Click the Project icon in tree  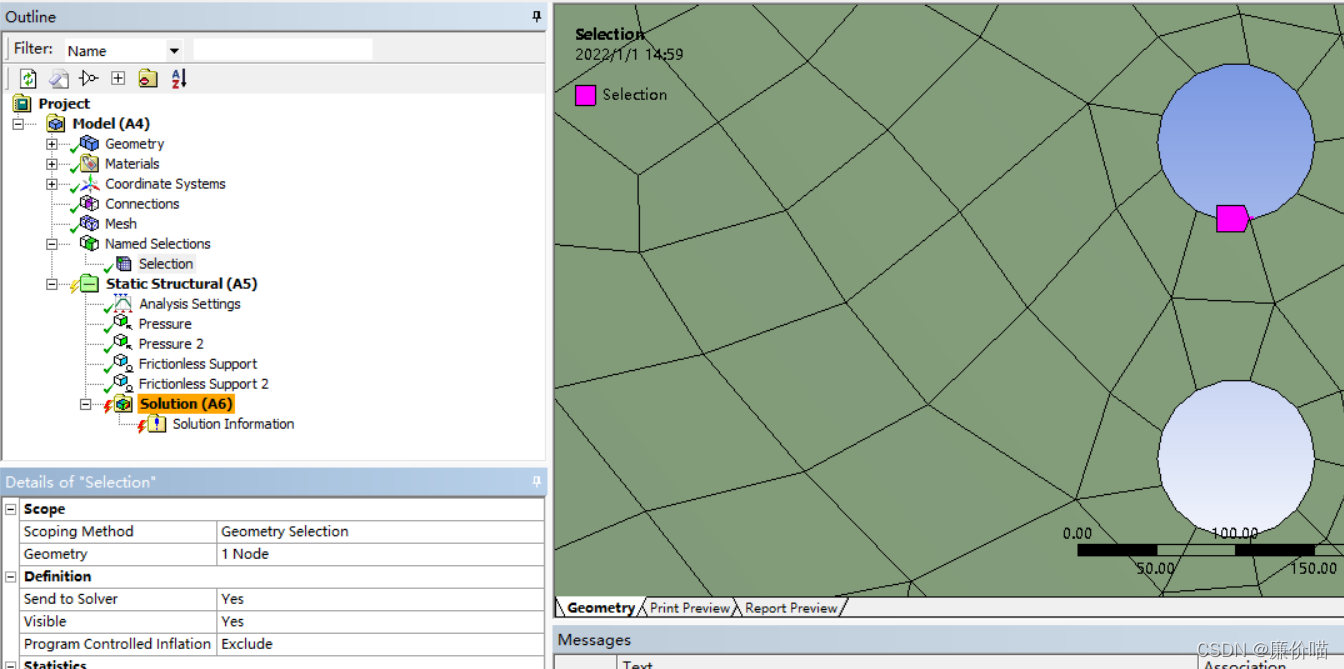point(22,104)
